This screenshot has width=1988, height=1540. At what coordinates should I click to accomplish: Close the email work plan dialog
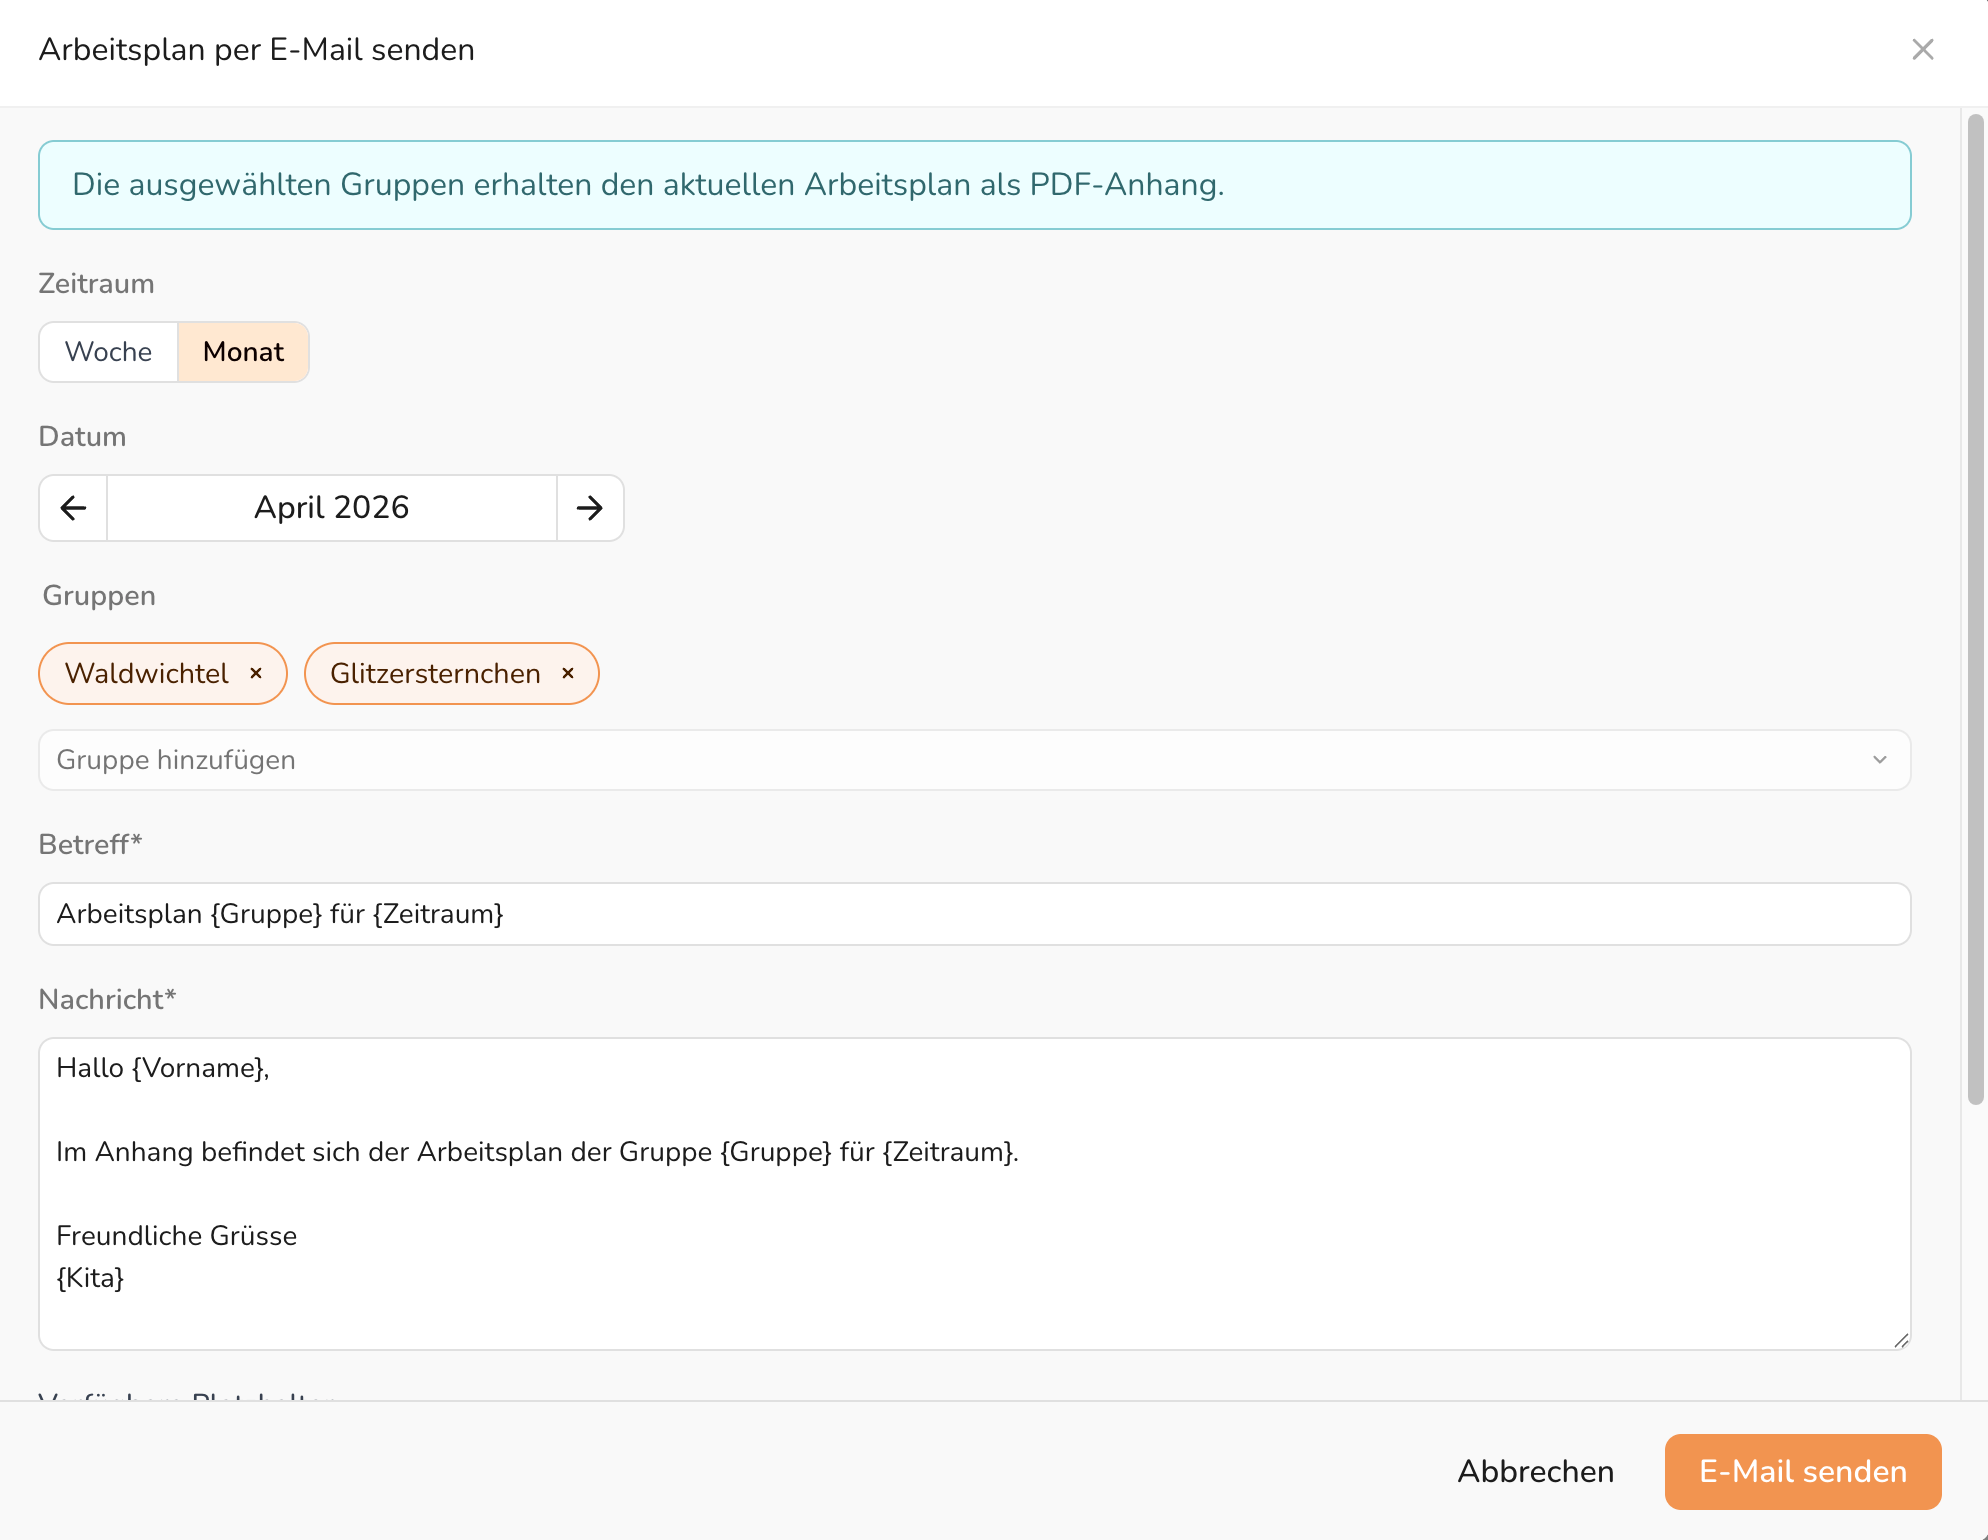1922,50
